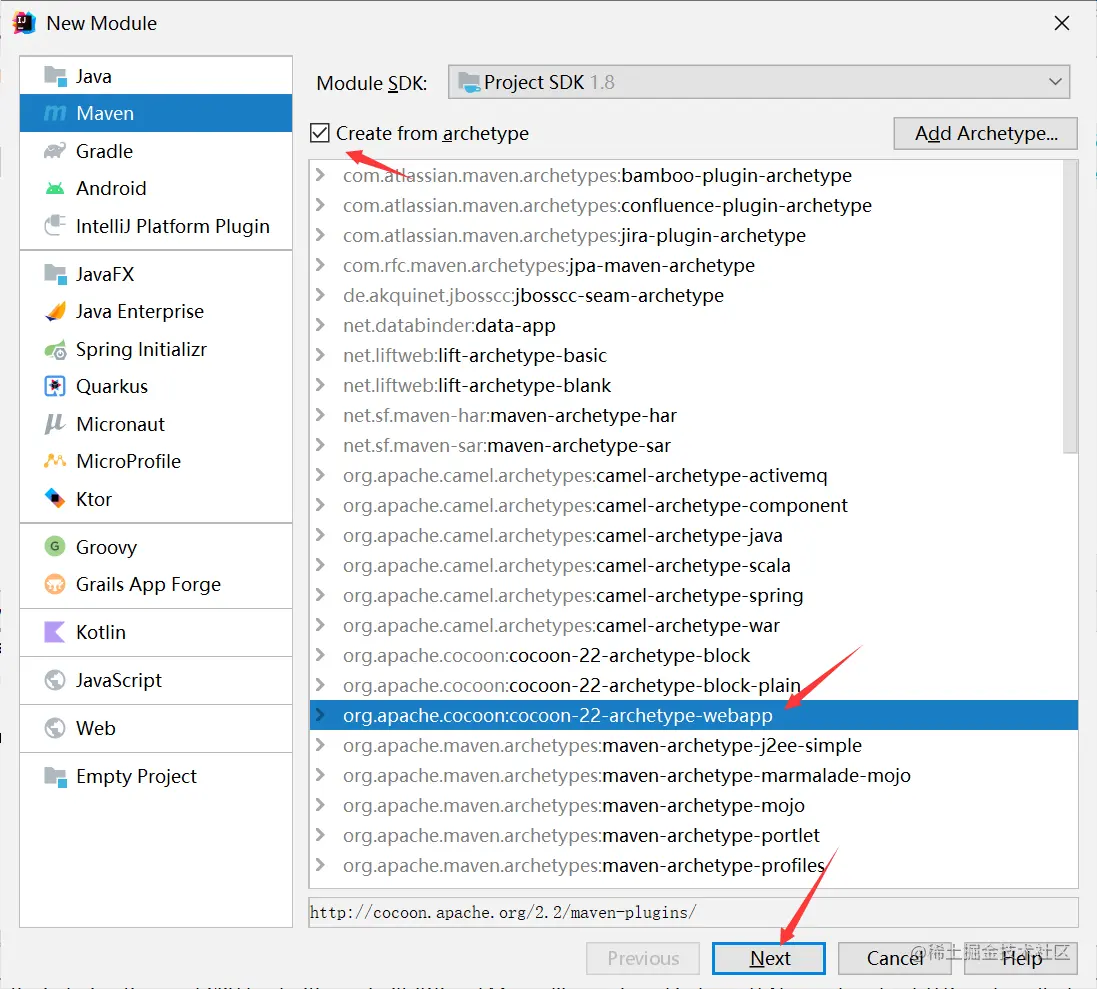1097x989 pixels.
Task: Select maven-archetype-har row
Action: (693, 415)
